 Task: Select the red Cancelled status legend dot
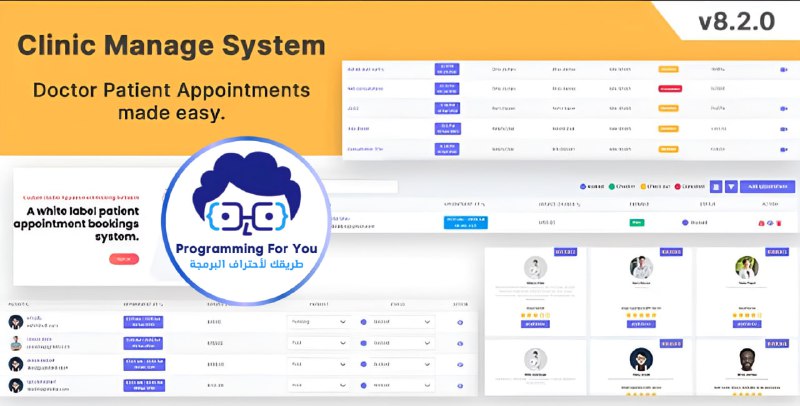point(678,187)
